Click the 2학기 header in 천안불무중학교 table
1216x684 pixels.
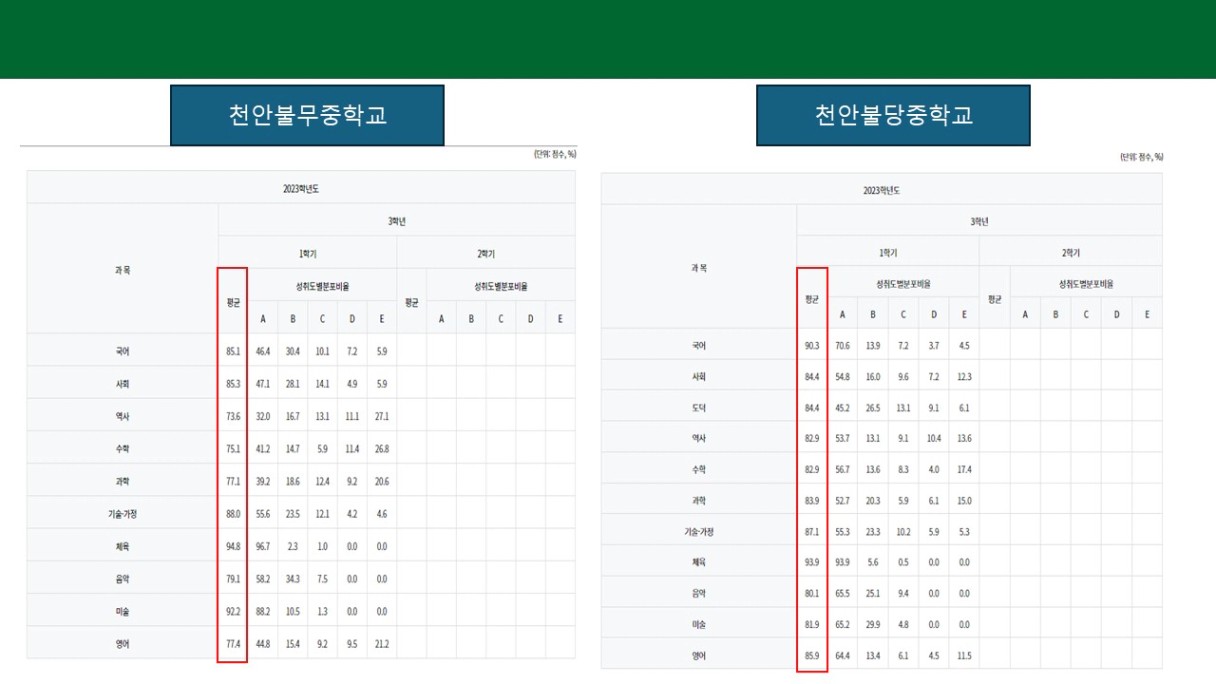coord(486,254)
